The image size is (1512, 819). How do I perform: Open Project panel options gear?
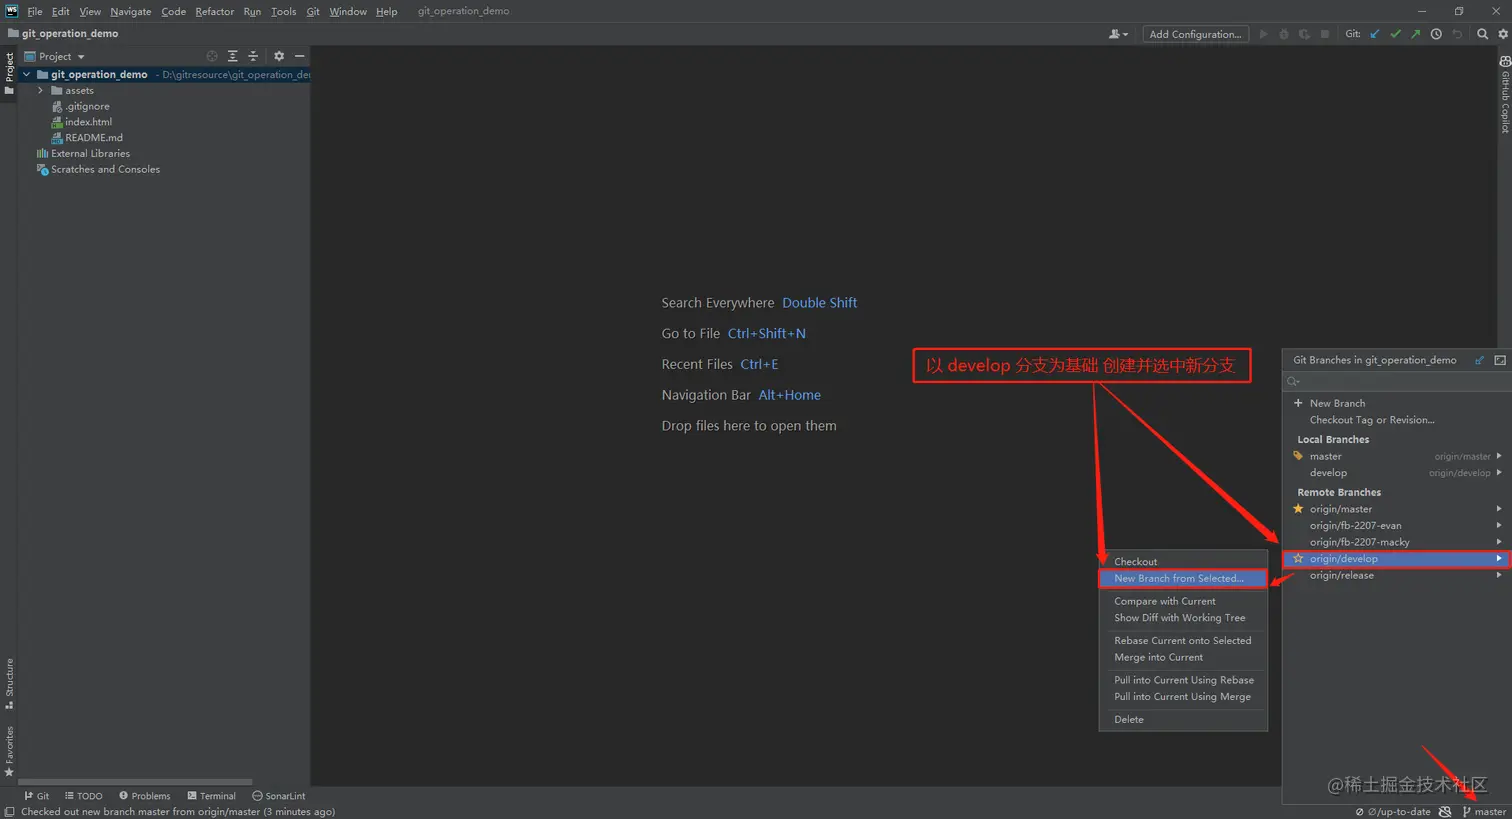[x=279, y=56]
